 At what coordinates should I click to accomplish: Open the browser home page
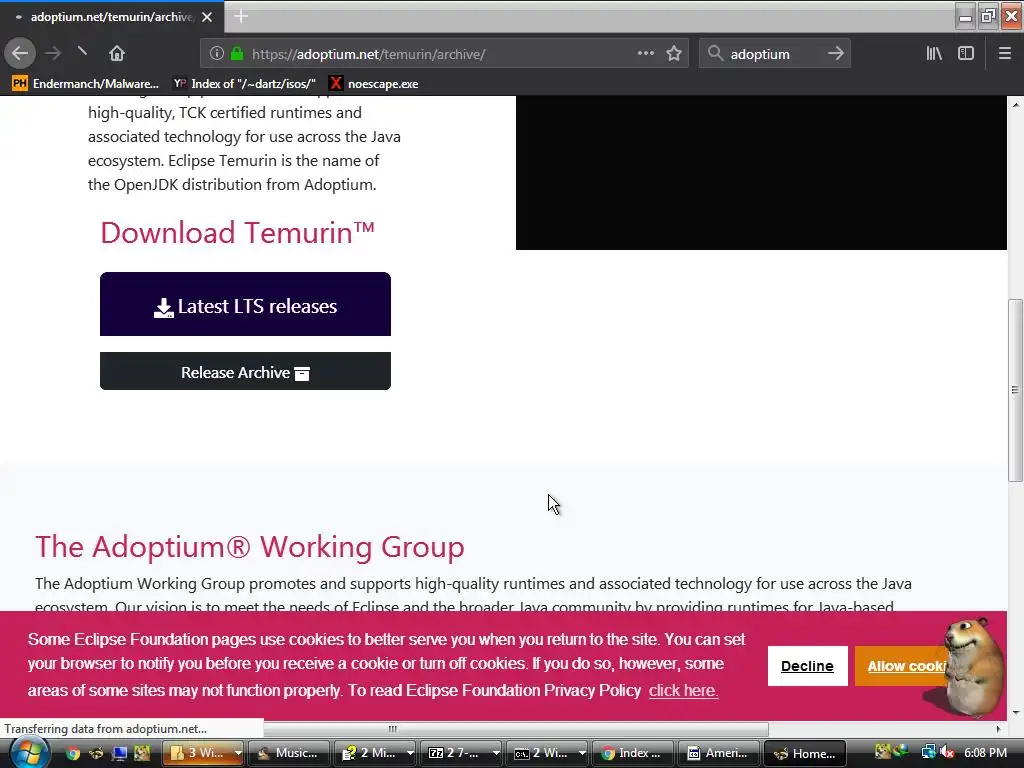click(x=116, y=53)
